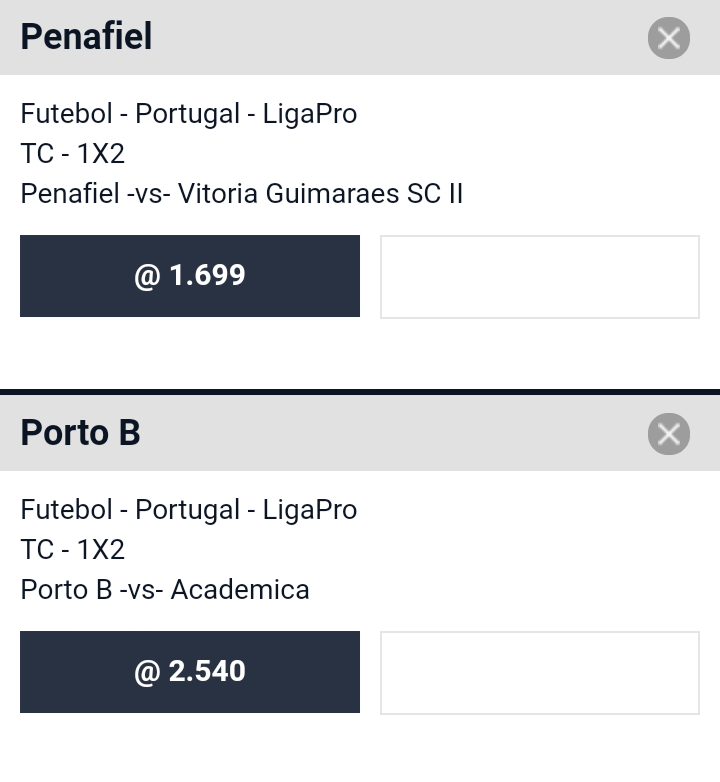720x782 pixels.
Task: Remove the Porto B selection using X
Action: 669,434
